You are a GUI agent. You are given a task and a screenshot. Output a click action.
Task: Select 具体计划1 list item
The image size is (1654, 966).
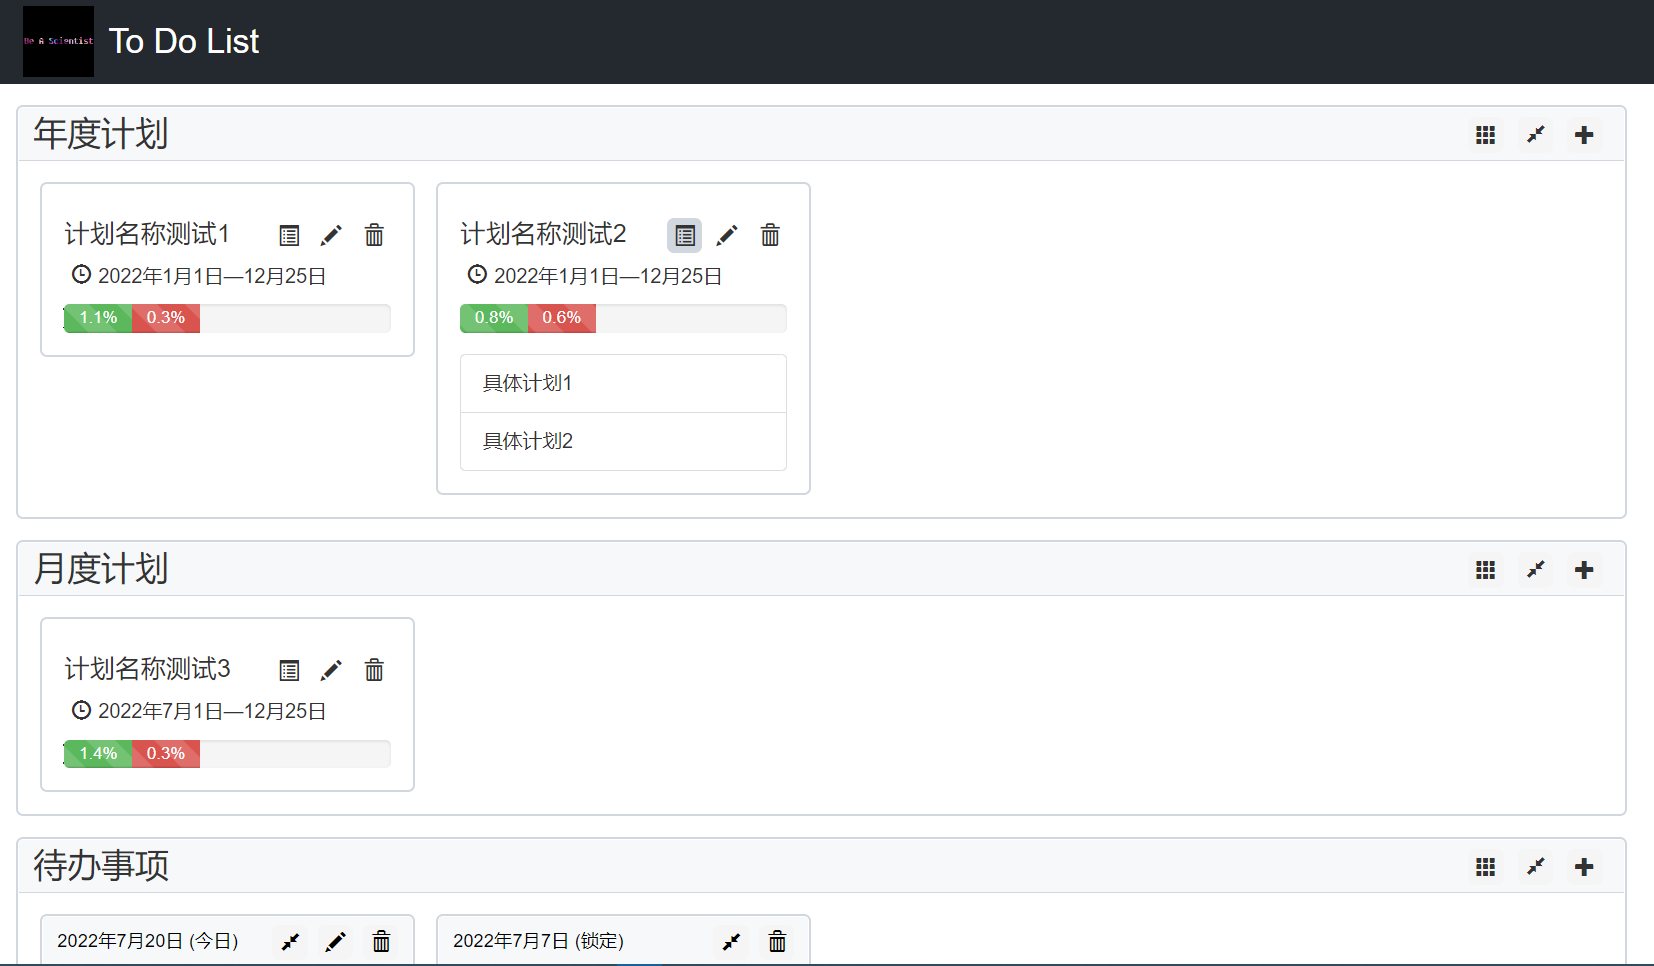pos(622,384)
